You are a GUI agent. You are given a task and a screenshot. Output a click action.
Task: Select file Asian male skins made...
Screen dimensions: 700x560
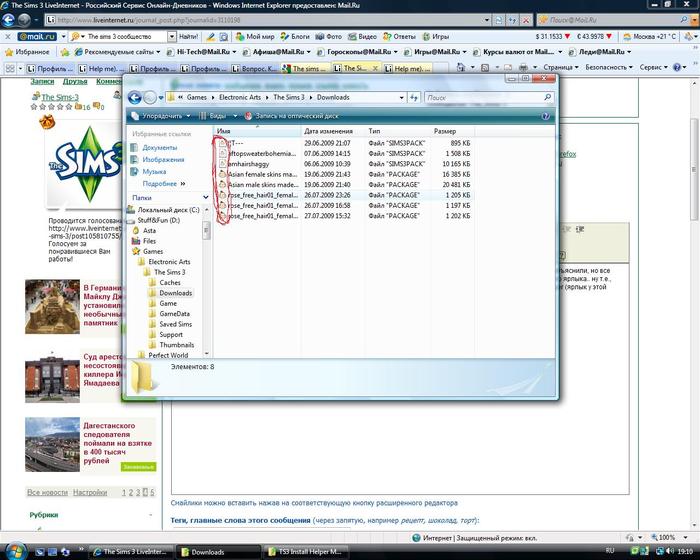263,184
